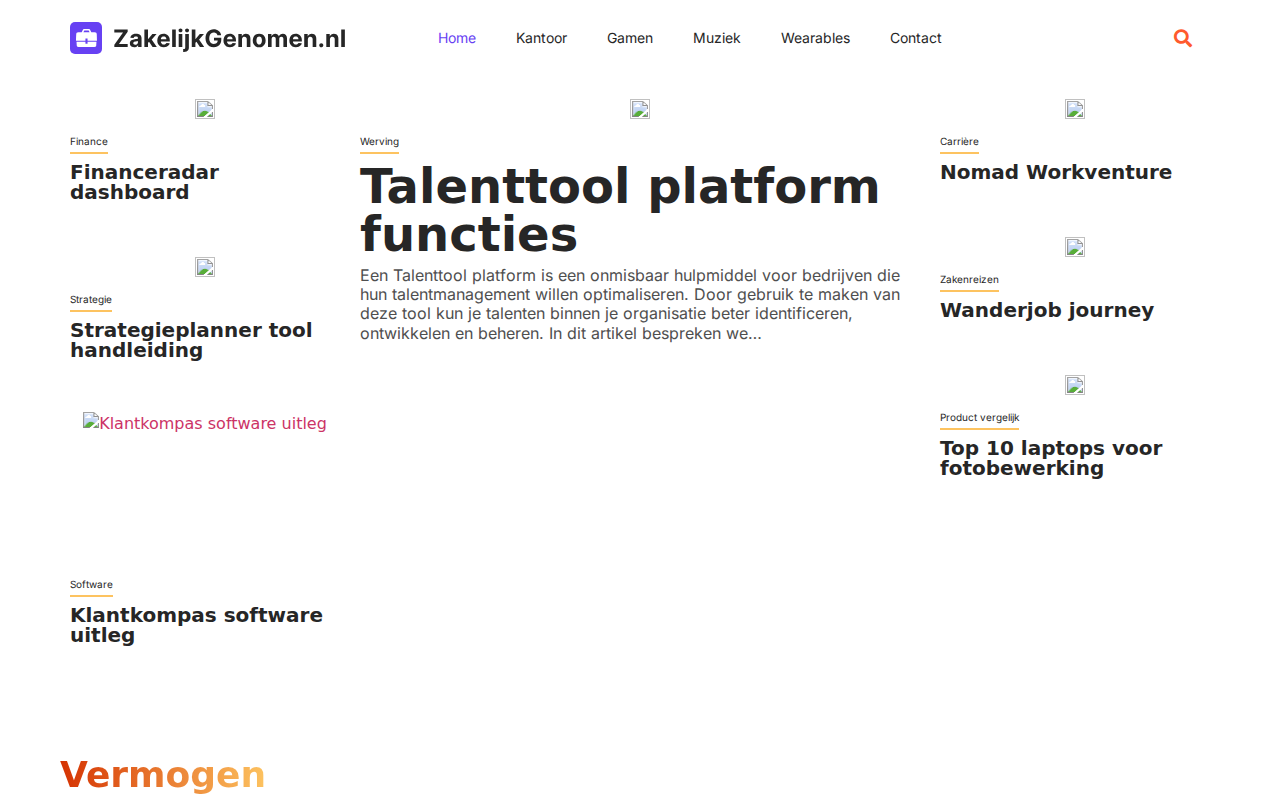
Task: Select Gamen in the navigation bar
Action: click(630, 38)
